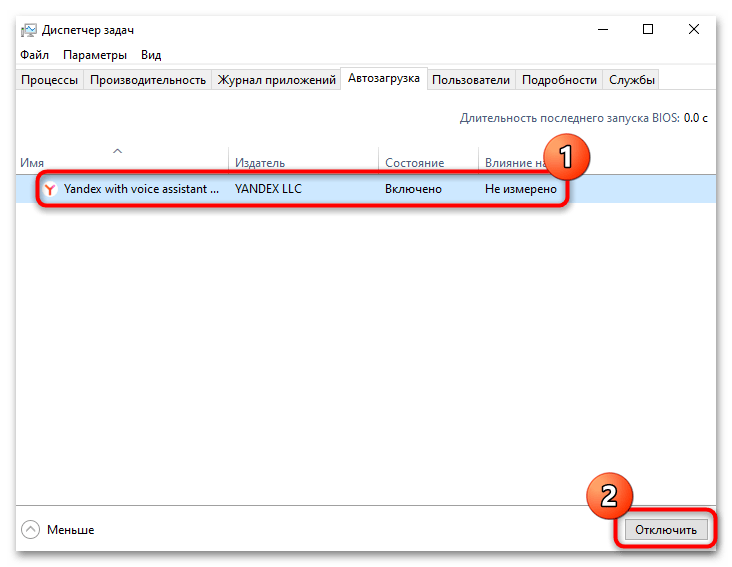The image size is (732, 567).
Task: Collapse view with the Меньше arrow icon
Action: 30,530
